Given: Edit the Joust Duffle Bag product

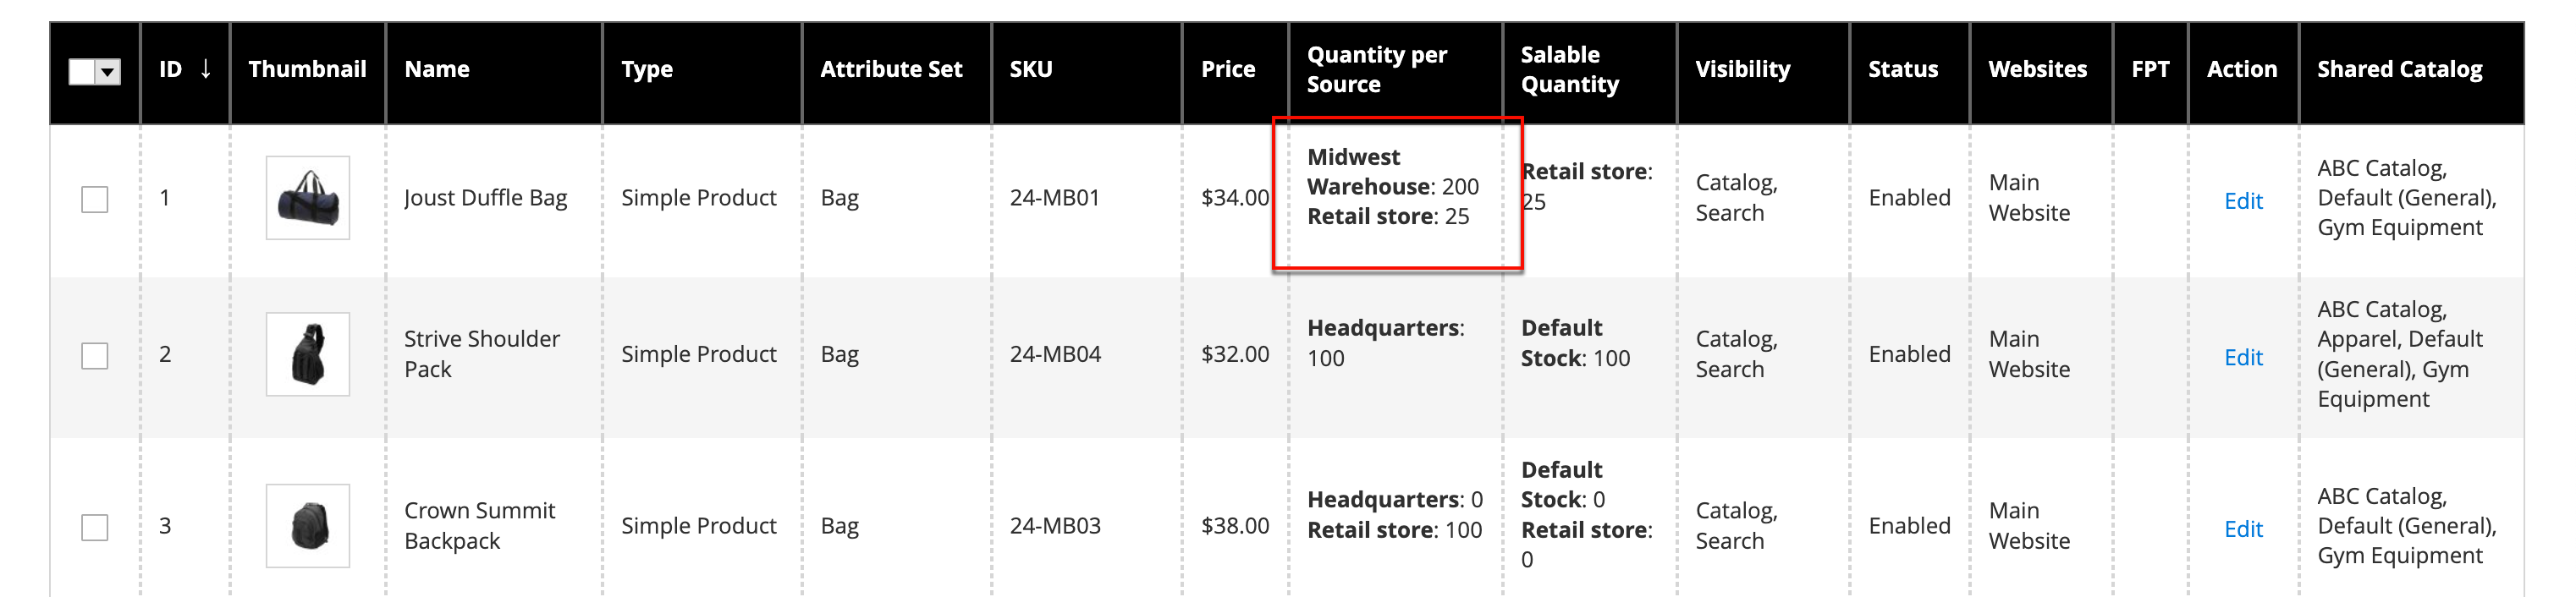Looking at the screenshot, I should click(2242, 201).
